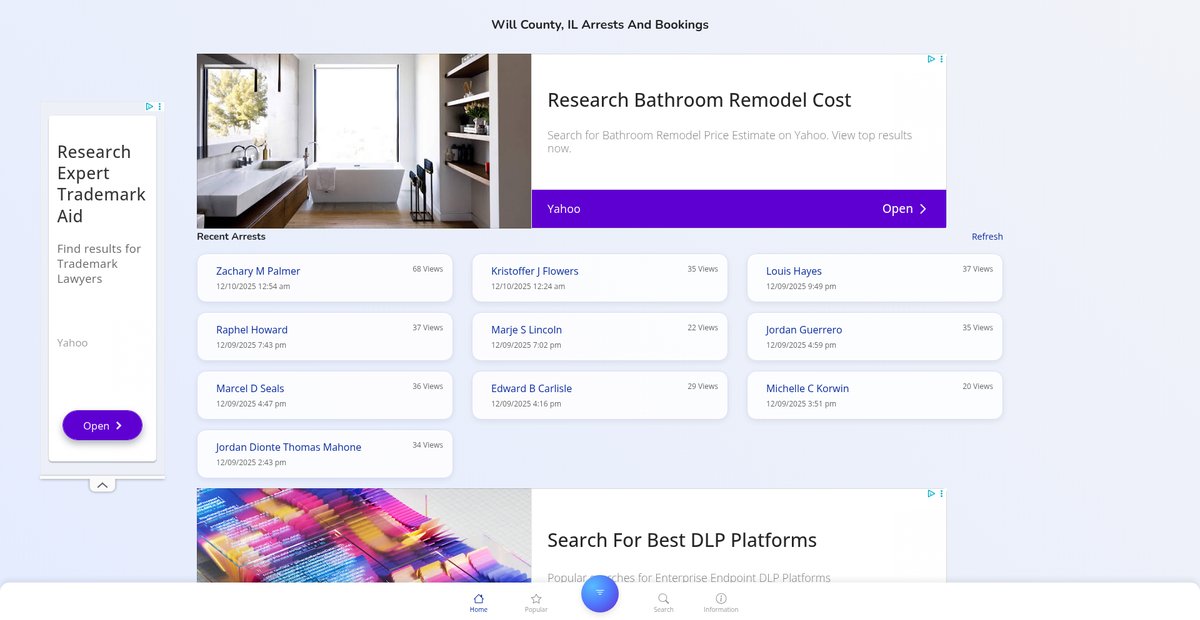This screenshot has height=620, width=1200.
Task: Click Open button on Trademark Aid ad
Action: click(102, 425)
